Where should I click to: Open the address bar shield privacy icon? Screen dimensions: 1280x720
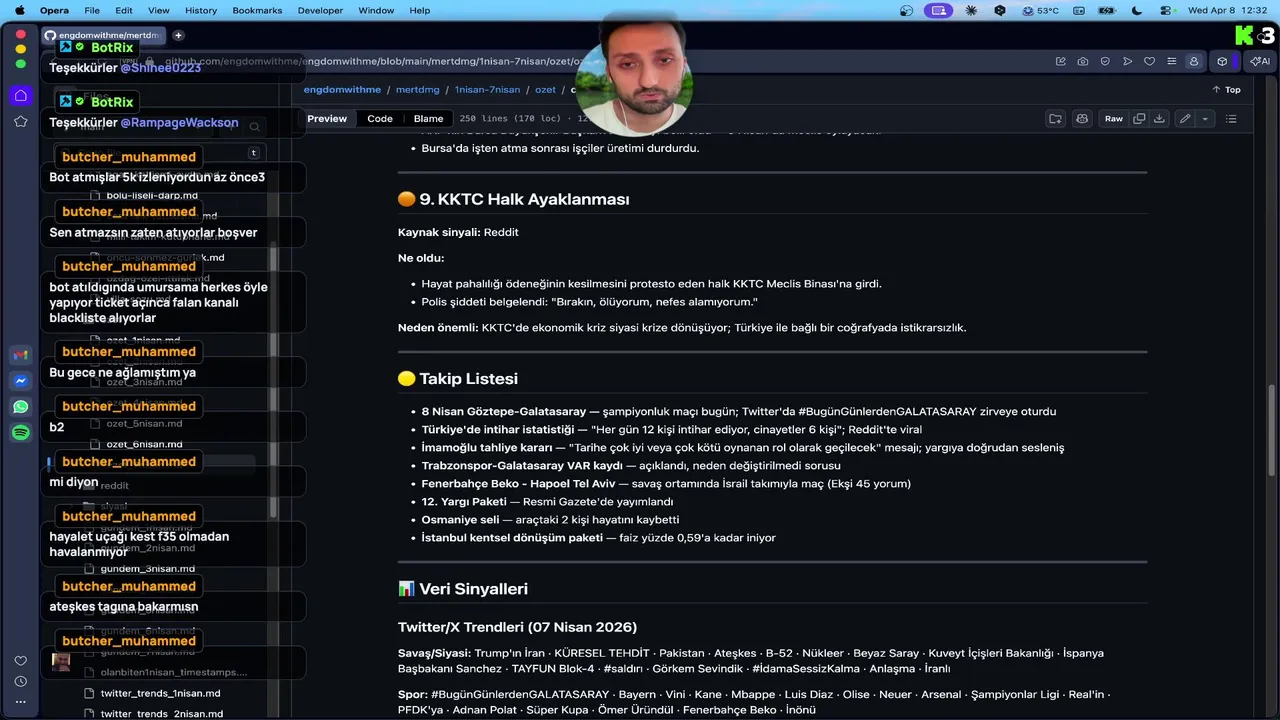(1105, 61)
